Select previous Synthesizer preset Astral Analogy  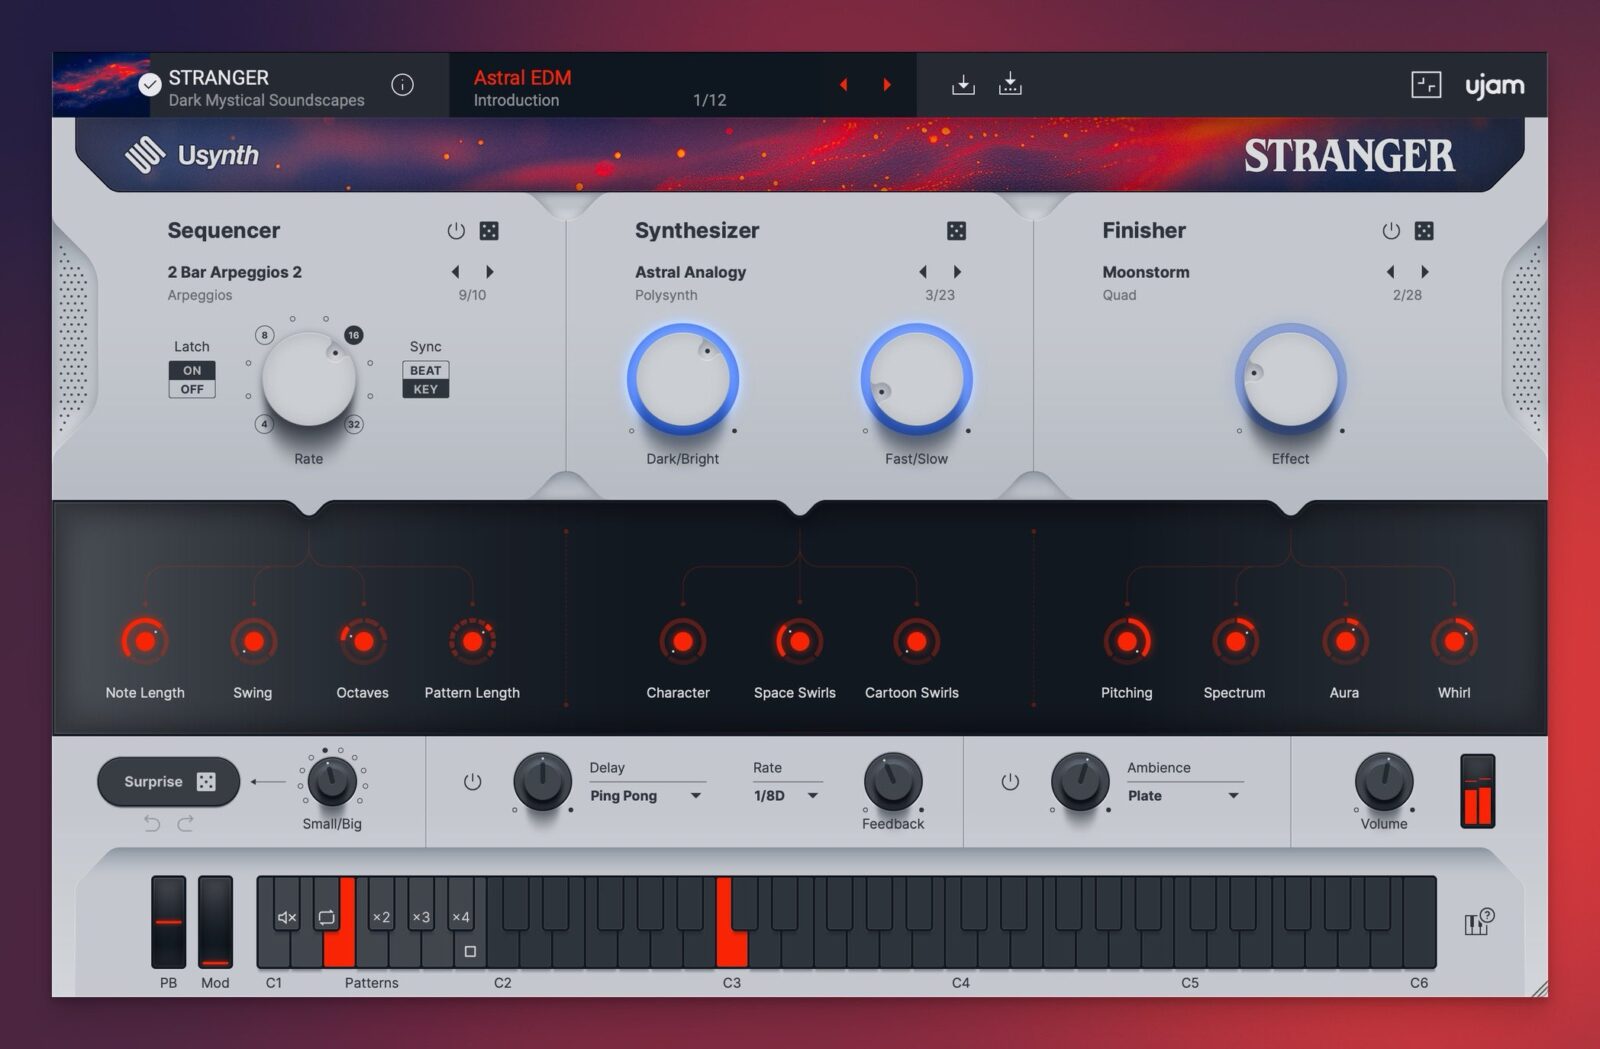[x=923, y=272]
